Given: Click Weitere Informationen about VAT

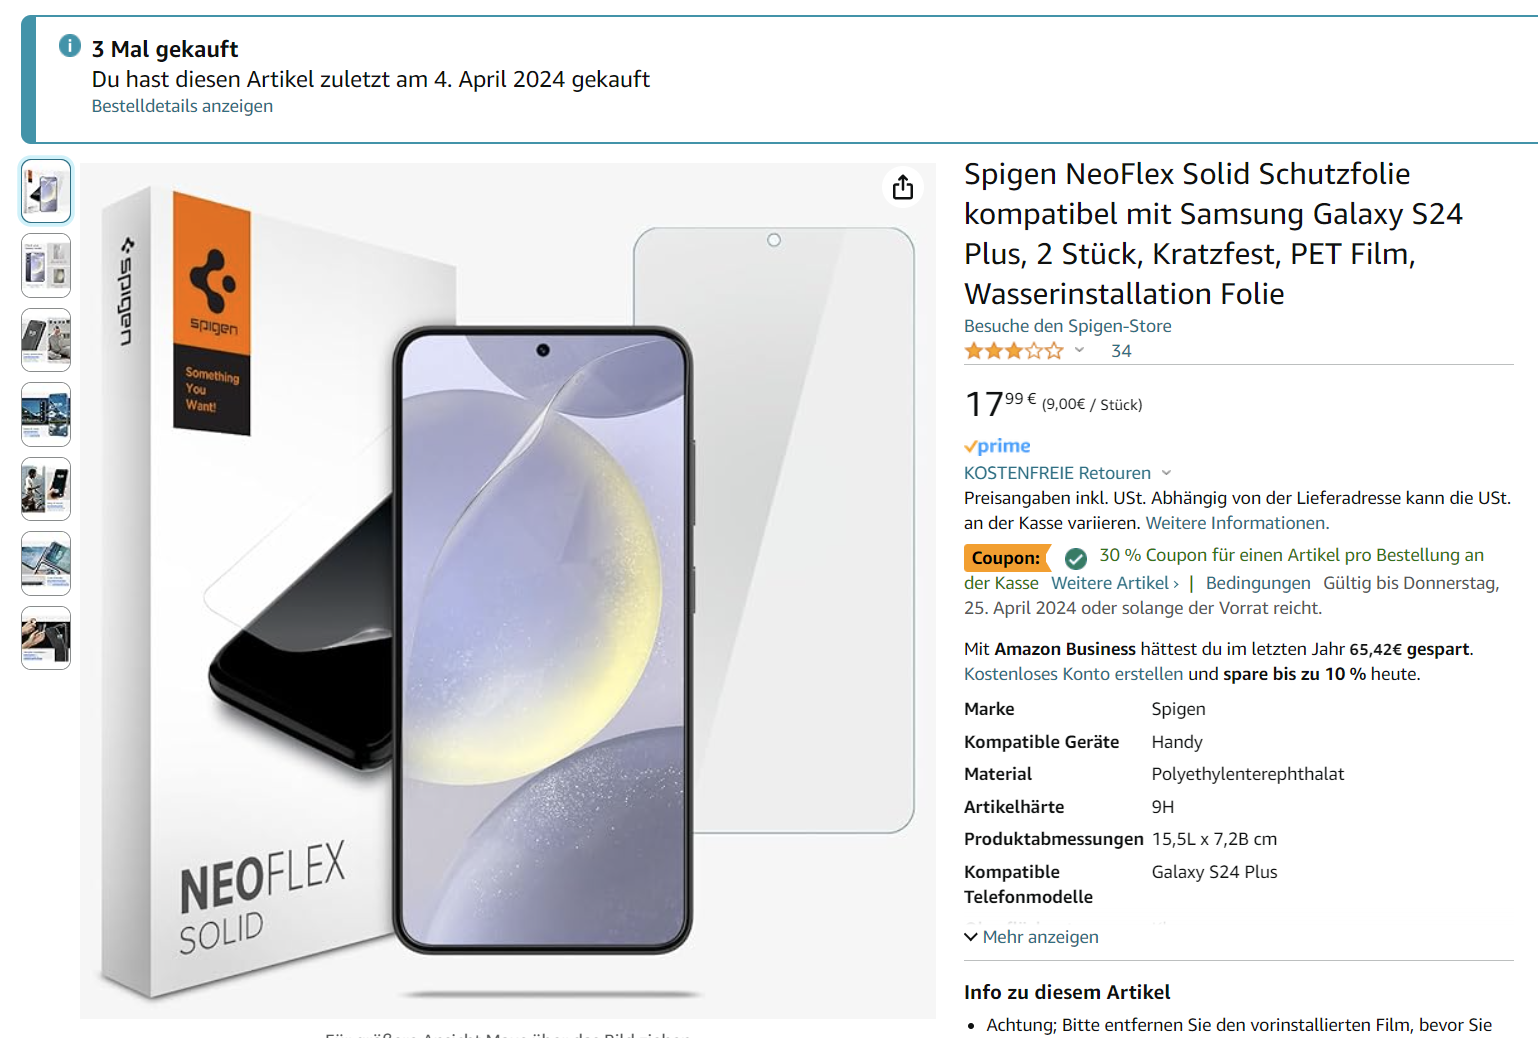Looking at the screenshot, I should (x=1236, y=523).
